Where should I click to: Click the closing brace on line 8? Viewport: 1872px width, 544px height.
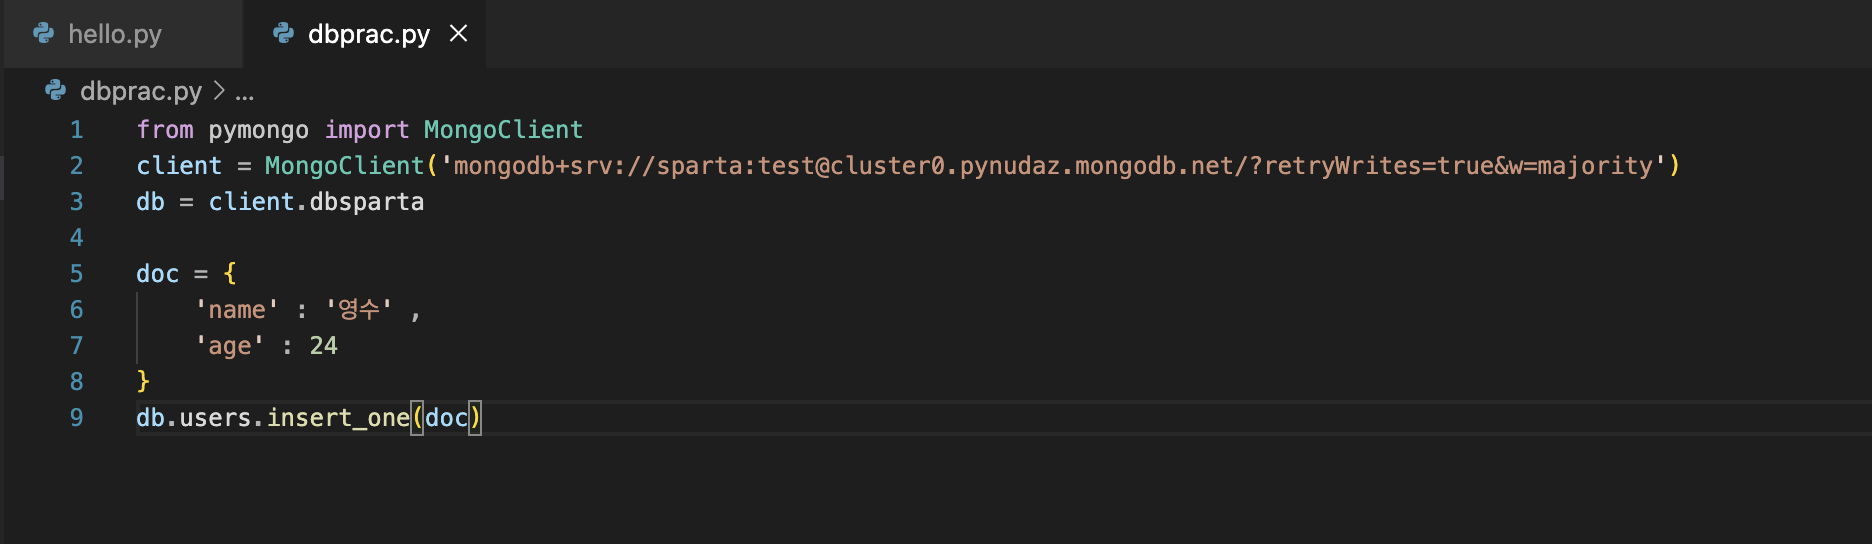tap(143, 381)
